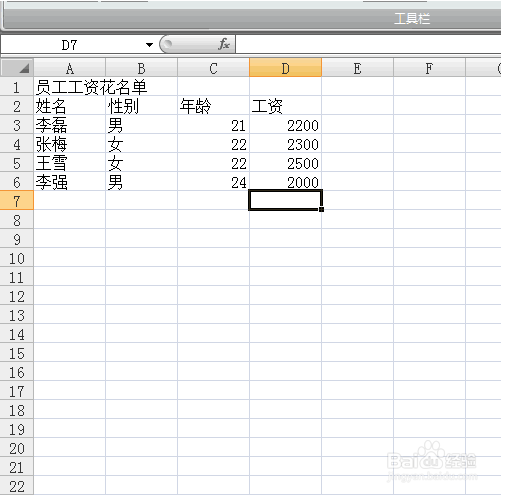Select row 1 header
The width and height of the screenshot is (505, 495).
pyautogui.click(x=17, y=87)
